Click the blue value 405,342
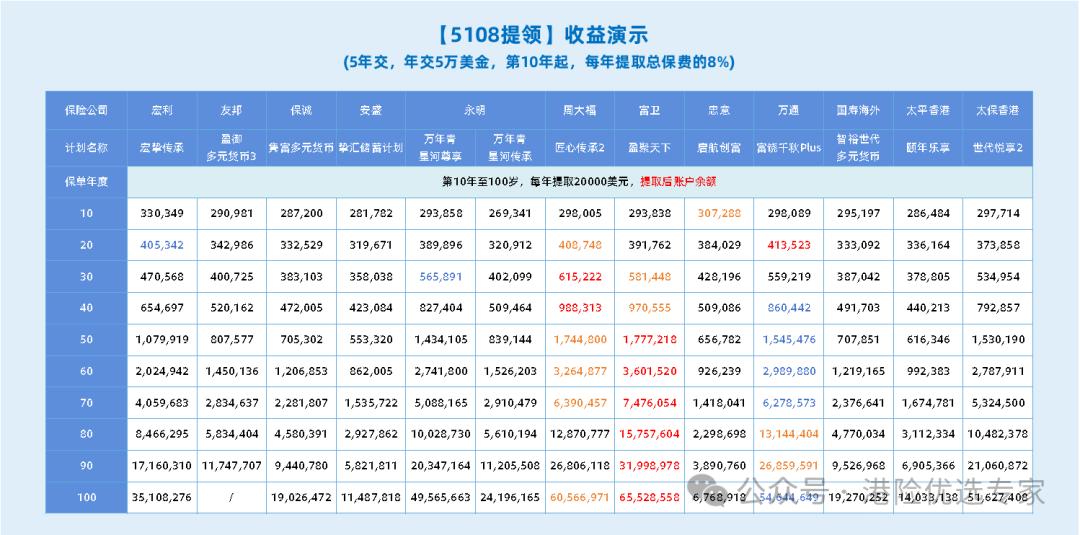The image size is (1080, 535). pyautogui.click(x=162, y=244)
